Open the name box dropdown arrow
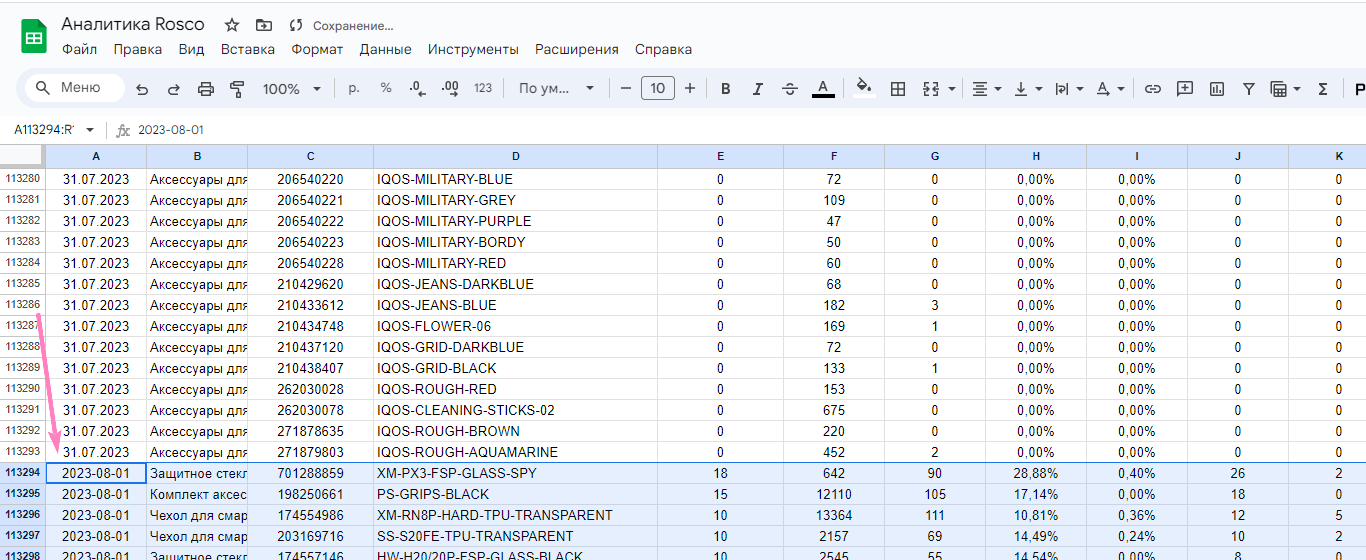 (x=90, y=130)
